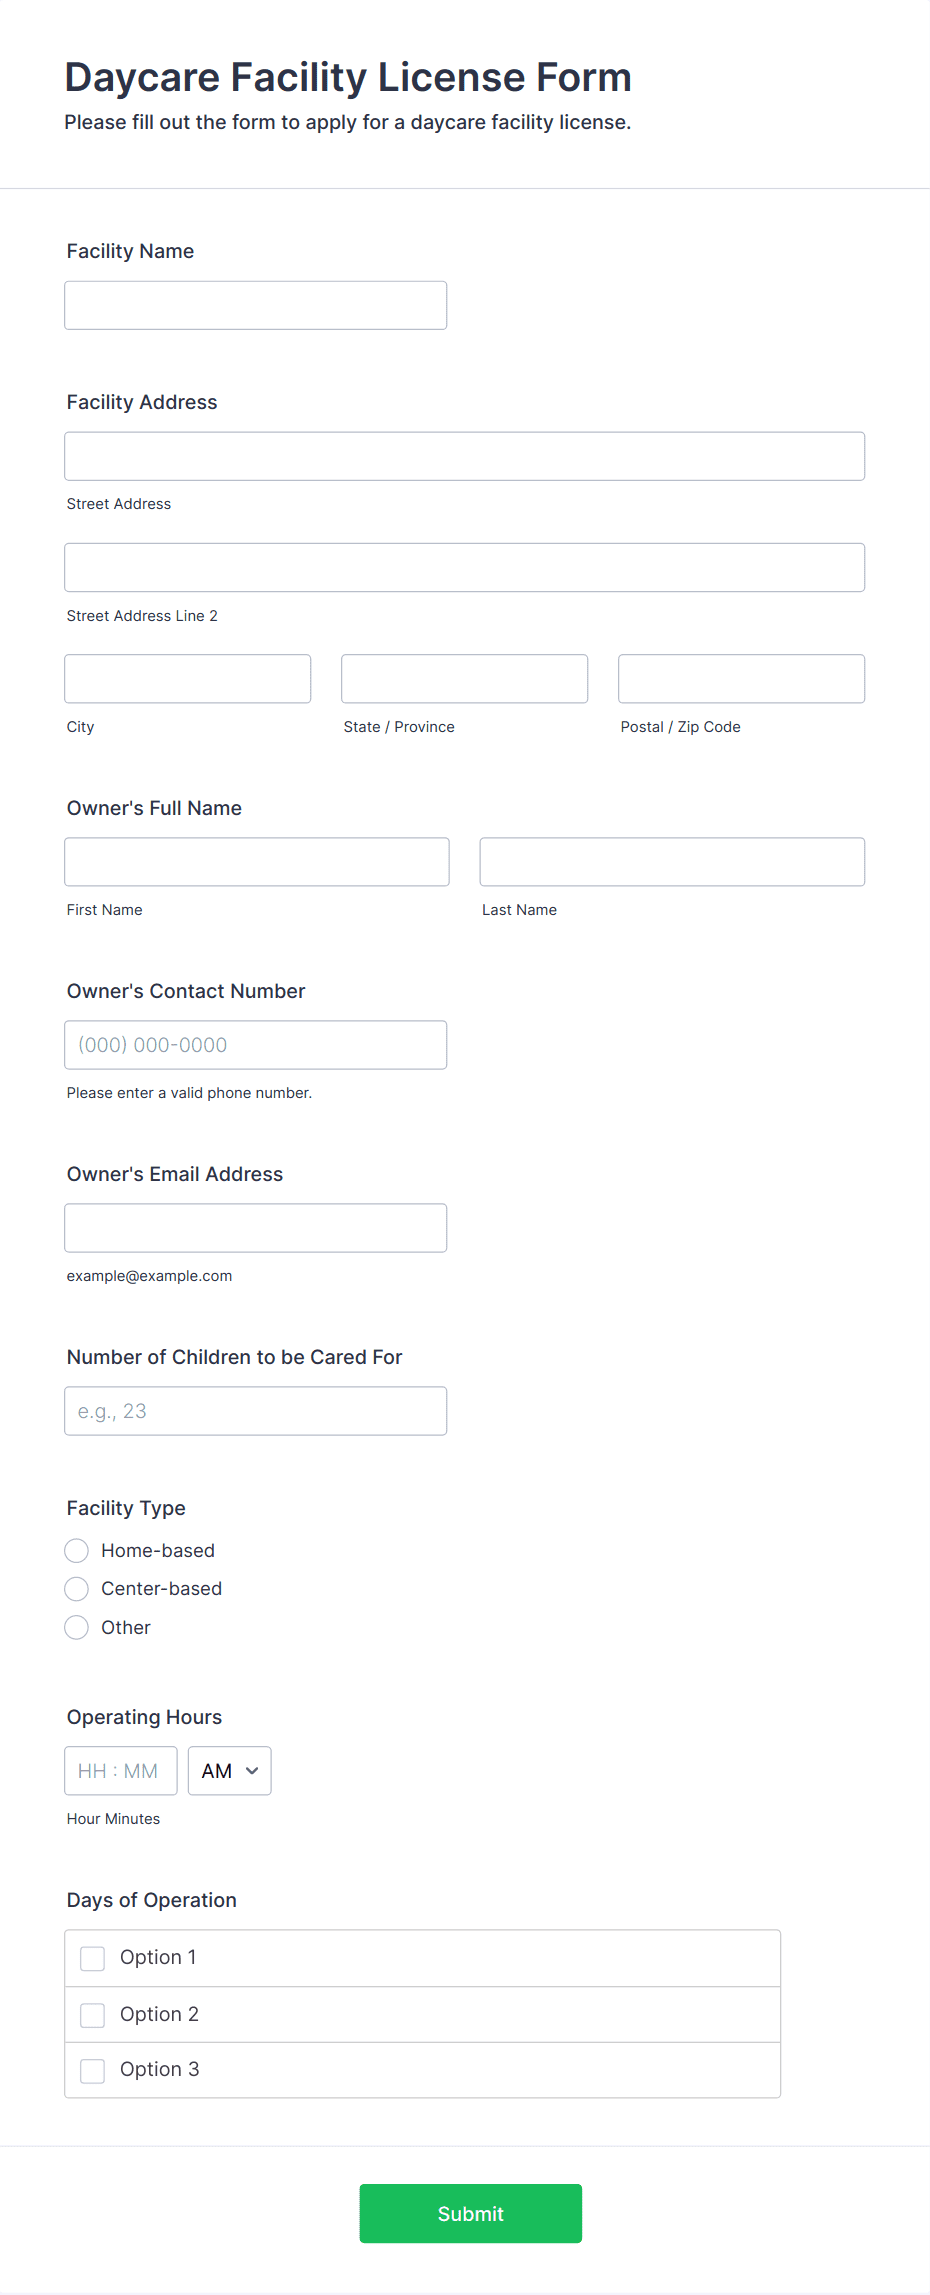Check the Option 1 checkbox
The width and height of the screenshot is (930, 2295).
[93, 1958]
